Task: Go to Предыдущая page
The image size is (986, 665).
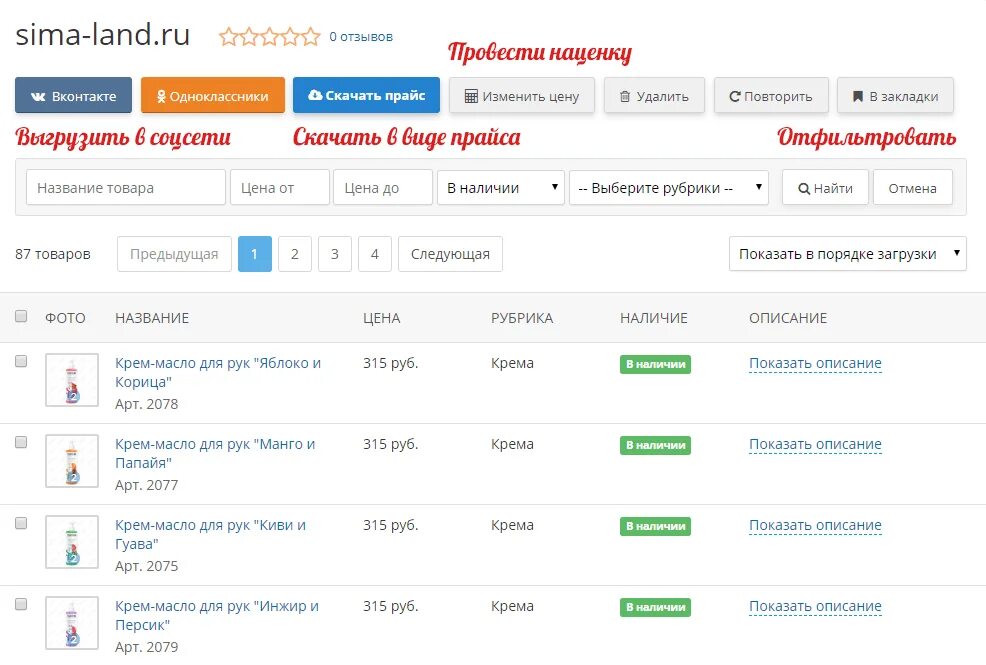Action: [174, 254]
